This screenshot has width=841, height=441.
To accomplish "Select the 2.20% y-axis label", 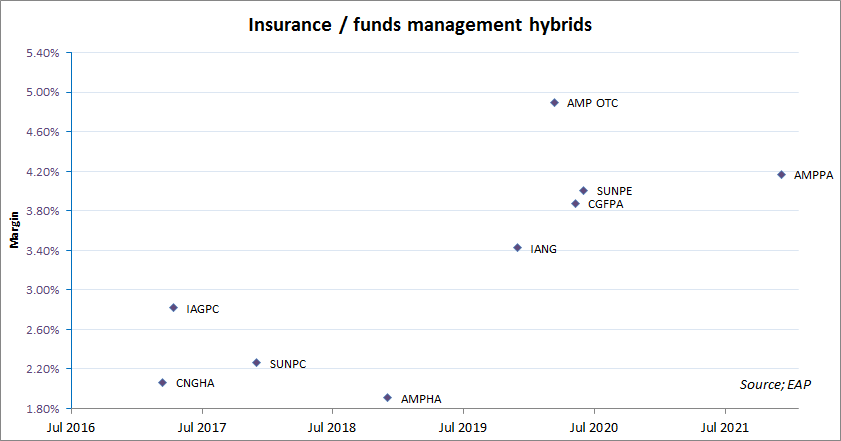I will 43,369.
